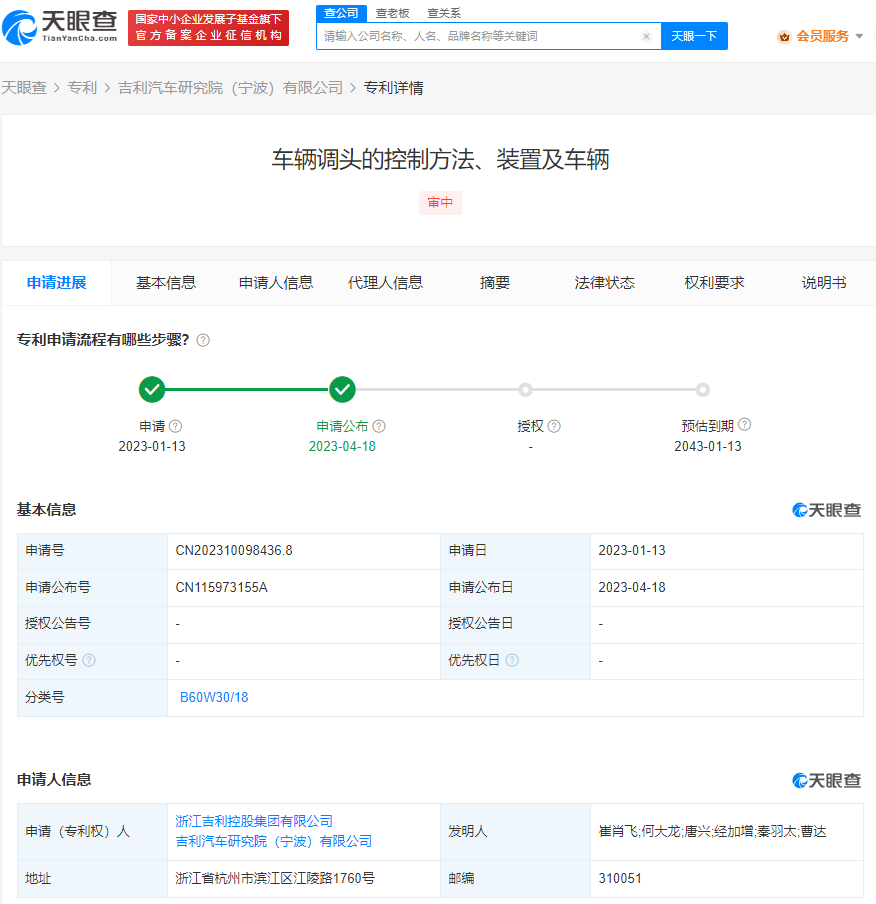Image resolution: width=876 pixels, height=904 pixels.
Task: Click the patent search input field
Action: 480,35
